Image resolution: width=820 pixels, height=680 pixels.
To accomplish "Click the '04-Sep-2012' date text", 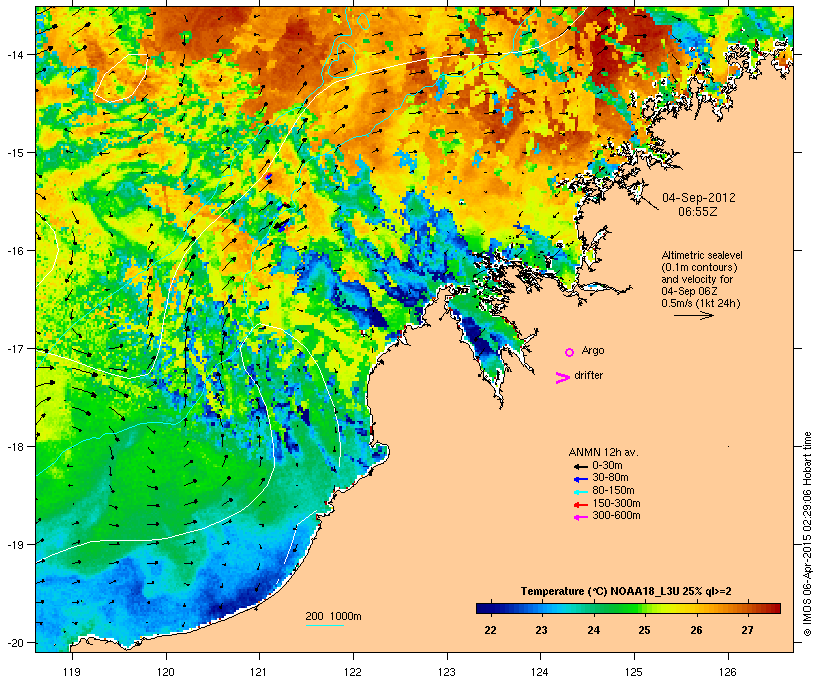I will click(699, 198).
